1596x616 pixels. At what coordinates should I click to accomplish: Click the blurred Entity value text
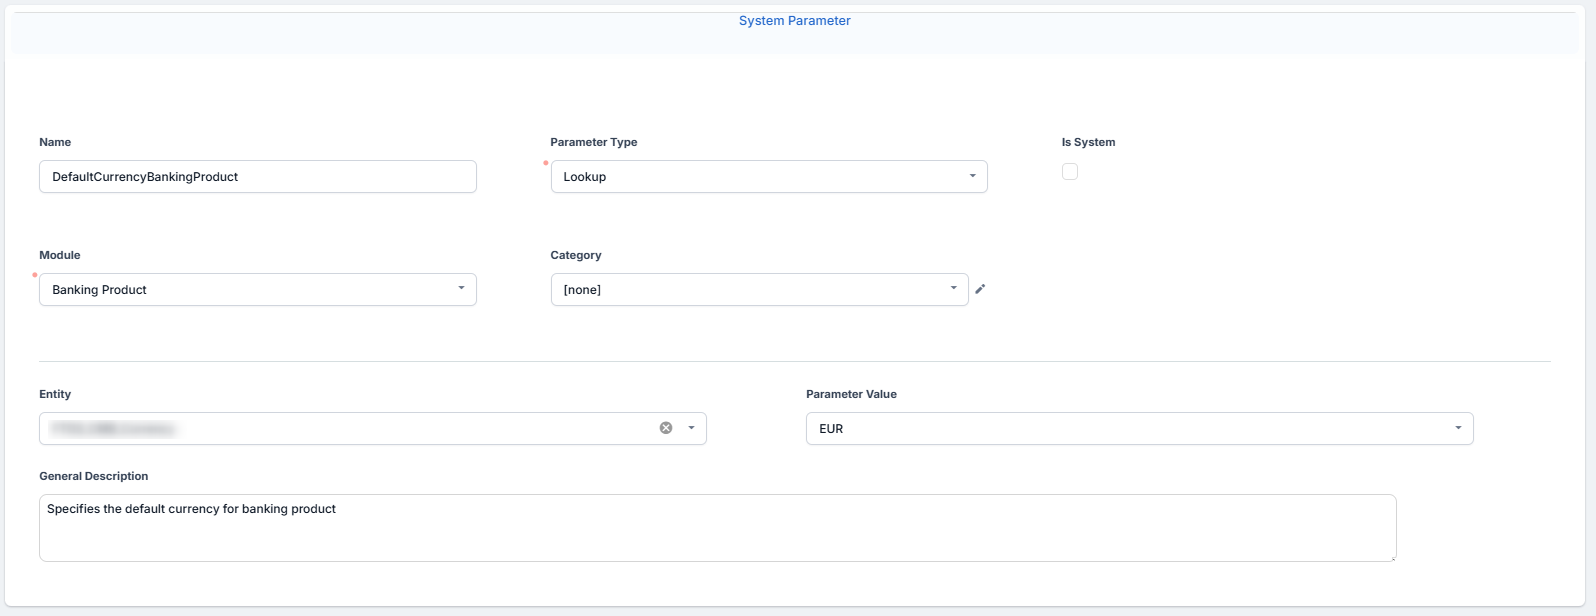click(x=113, y=429)
